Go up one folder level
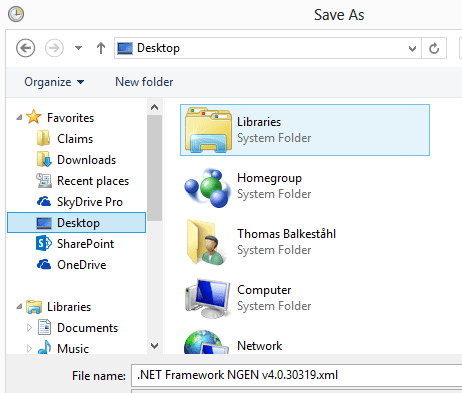 coord(101,48)
